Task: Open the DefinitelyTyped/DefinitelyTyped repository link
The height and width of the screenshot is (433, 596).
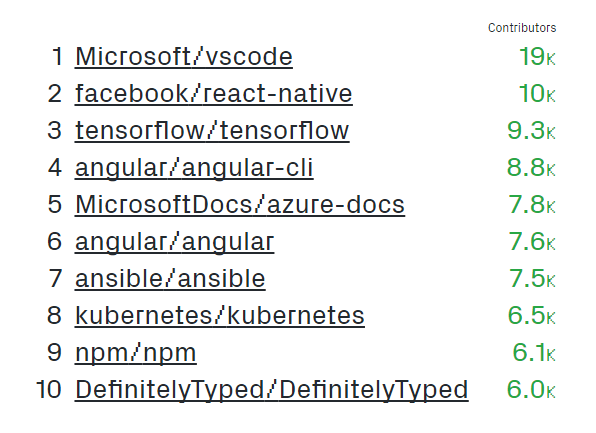Action: pyautogui.click(x=271, y=390)
